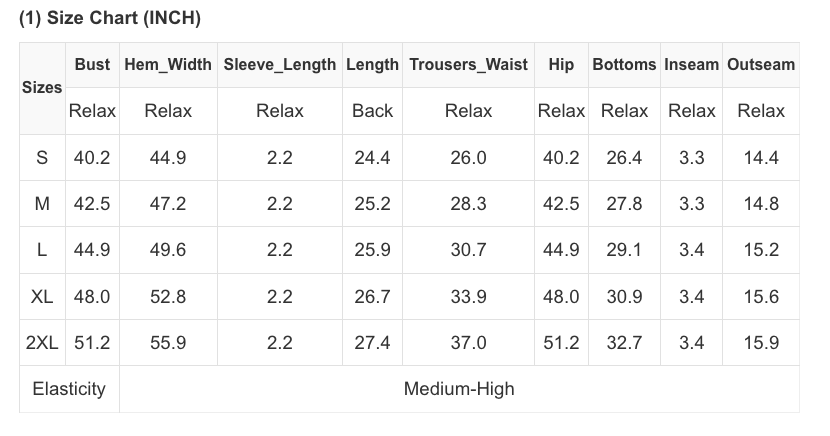Viewport: 830px width, 436px height.
Task: Select the 26.4 bottoms value
Action: click(624, 158)
